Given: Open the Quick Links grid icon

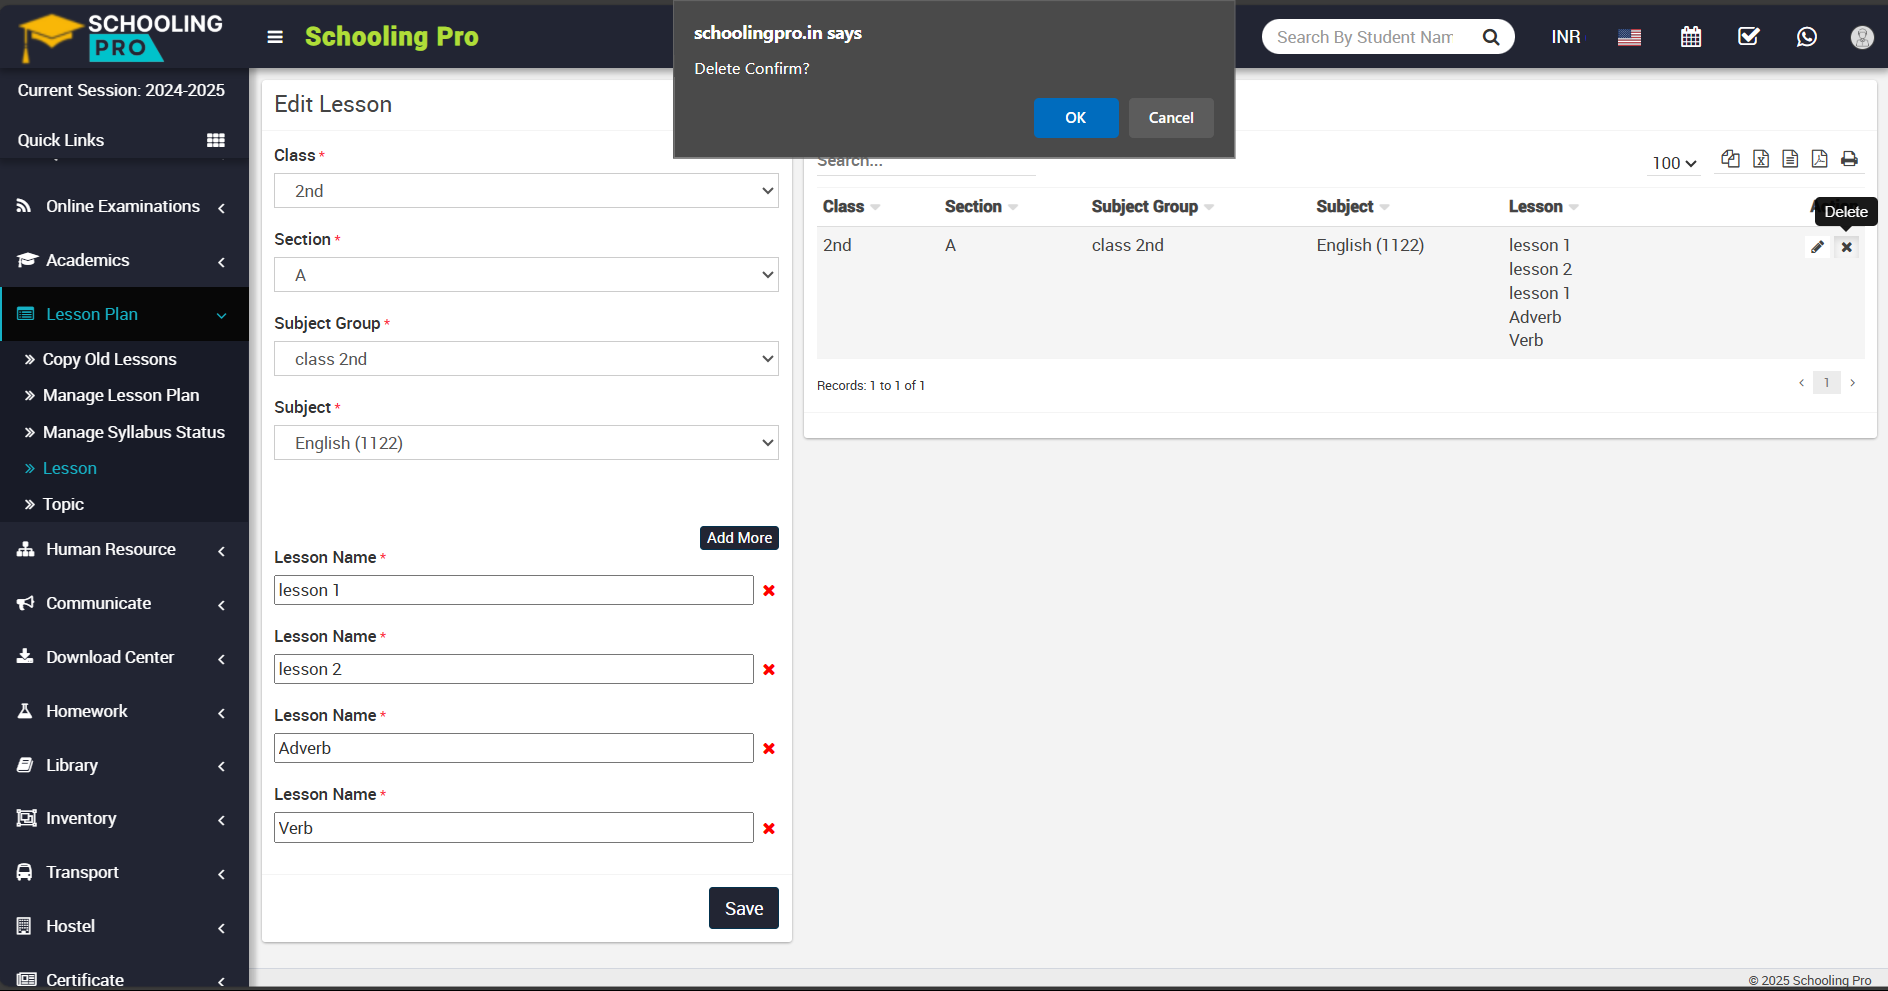Looking at the screenshot, I should click(216, 140).
